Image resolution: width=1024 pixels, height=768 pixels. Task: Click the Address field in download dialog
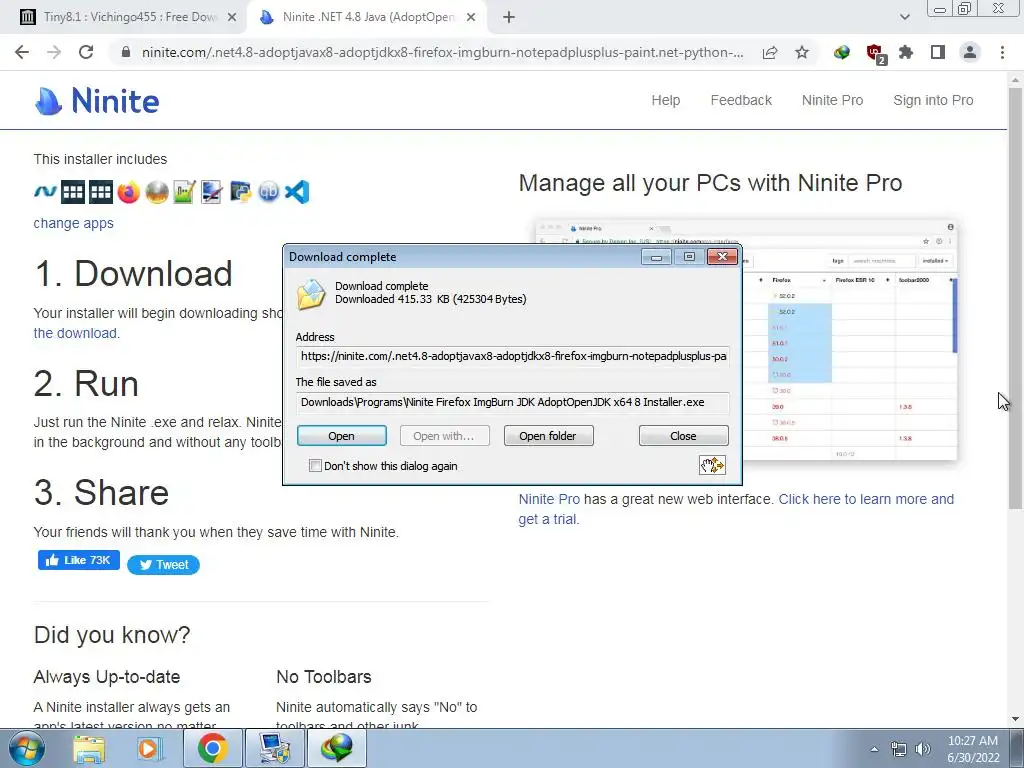click(513, 357)
